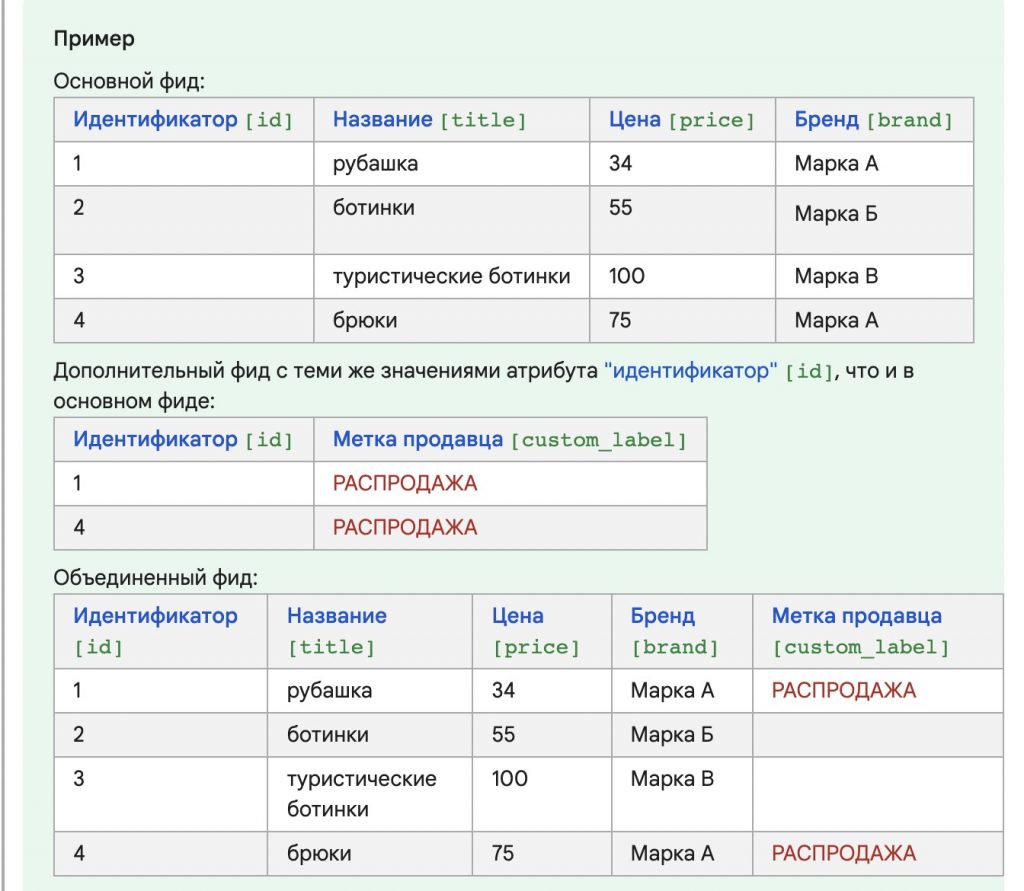Select the Марка А cell in the рубашка row of the Основной фид table
Viewport: 1024px width, 891px height.
874,163
